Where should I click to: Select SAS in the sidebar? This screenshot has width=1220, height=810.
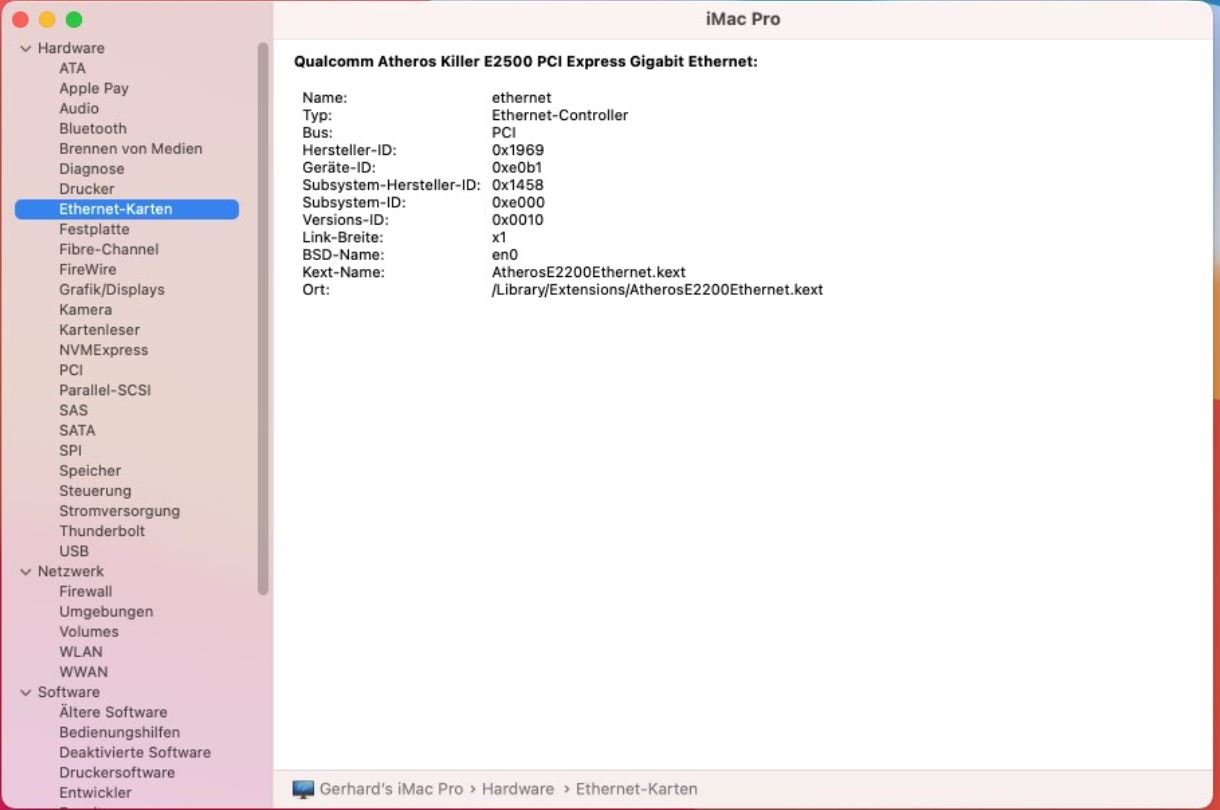(x=73, y=410)
